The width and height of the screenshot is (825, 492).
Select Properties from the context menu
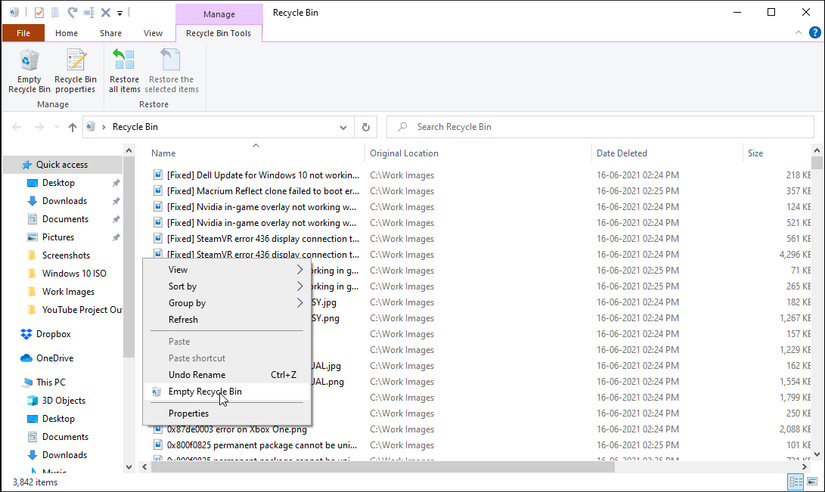pyautogui.click(x=188, y=413)
